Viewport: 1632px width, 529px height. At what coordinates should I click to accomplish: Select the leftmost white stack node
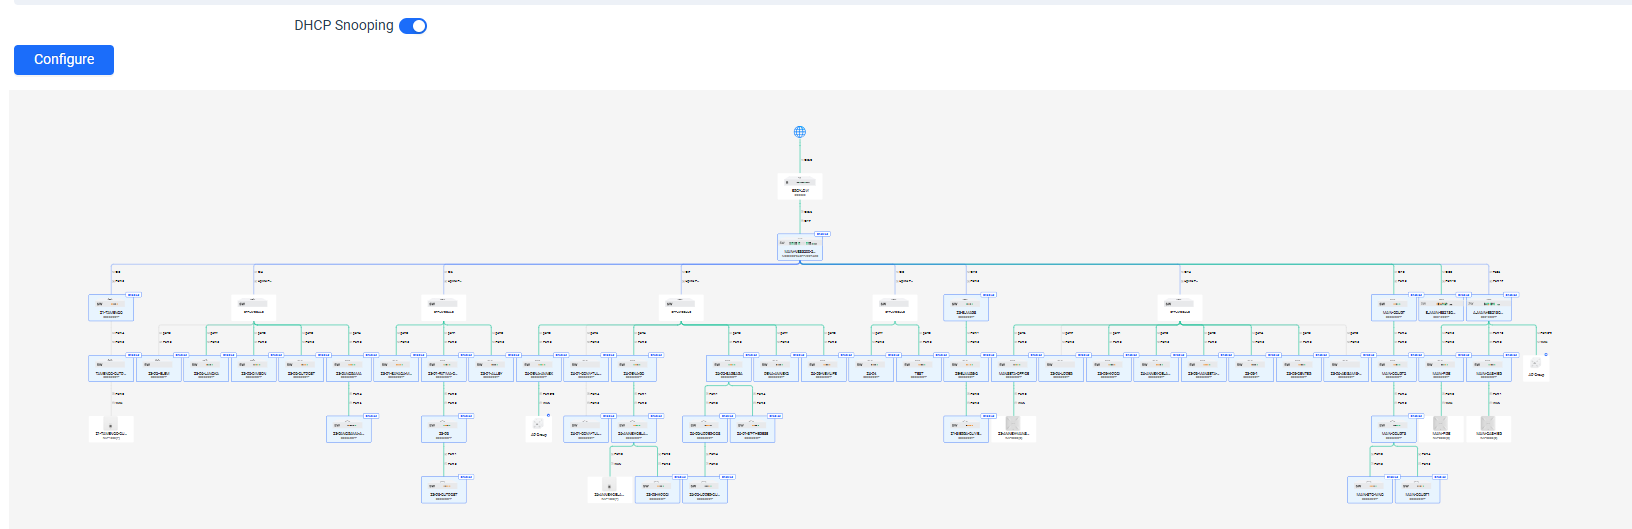coord(253,308)
